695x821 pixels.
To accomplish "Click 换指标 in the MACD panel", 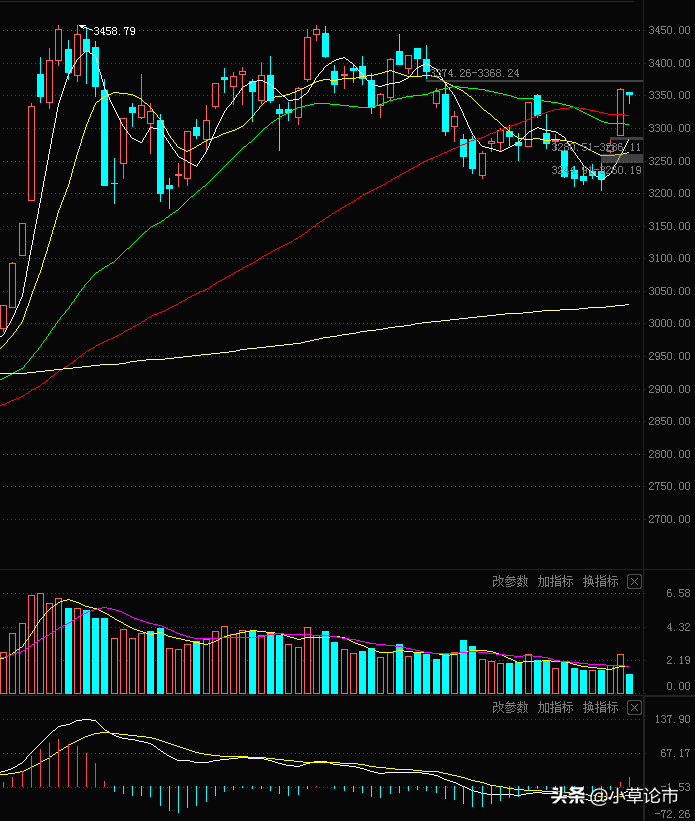I will [x=601, y=707].
